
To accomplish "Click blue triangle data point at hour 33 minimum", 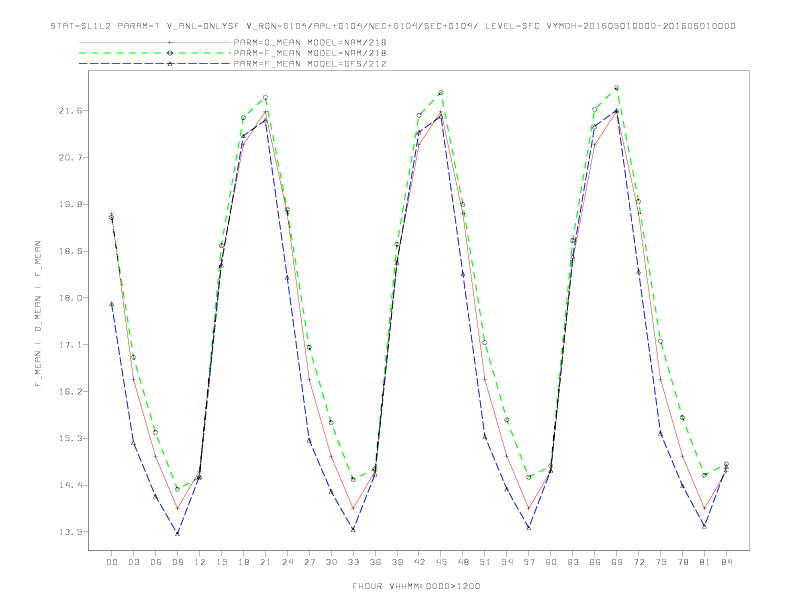I will click(353, 529).
